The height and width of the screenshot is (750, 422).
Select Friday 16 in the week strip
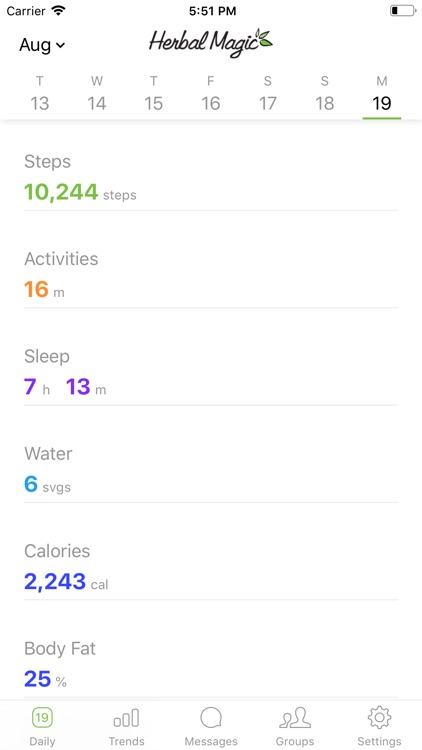tap(211, 95)
